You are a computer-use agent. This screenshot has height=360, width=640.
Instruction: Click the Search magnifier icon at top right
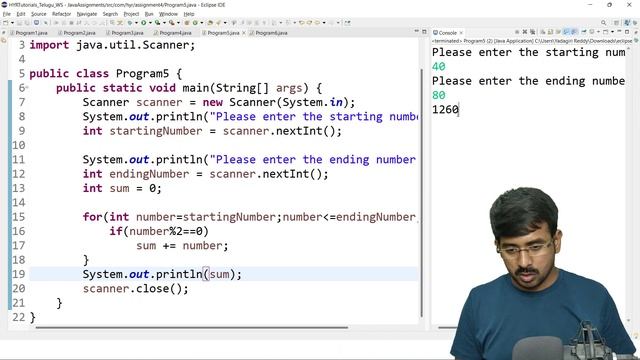pos(603,23)
